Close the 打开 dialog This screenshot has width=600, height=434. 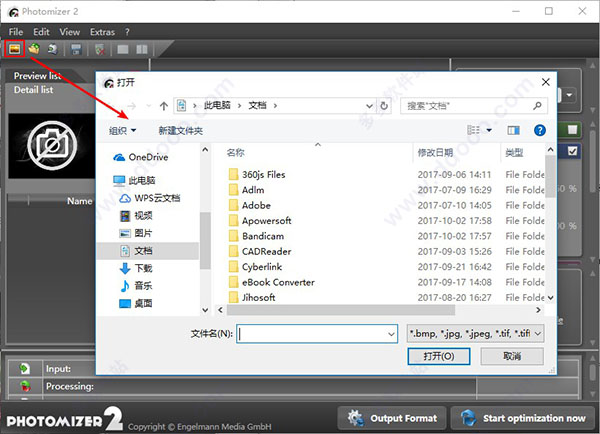(546, 82)
